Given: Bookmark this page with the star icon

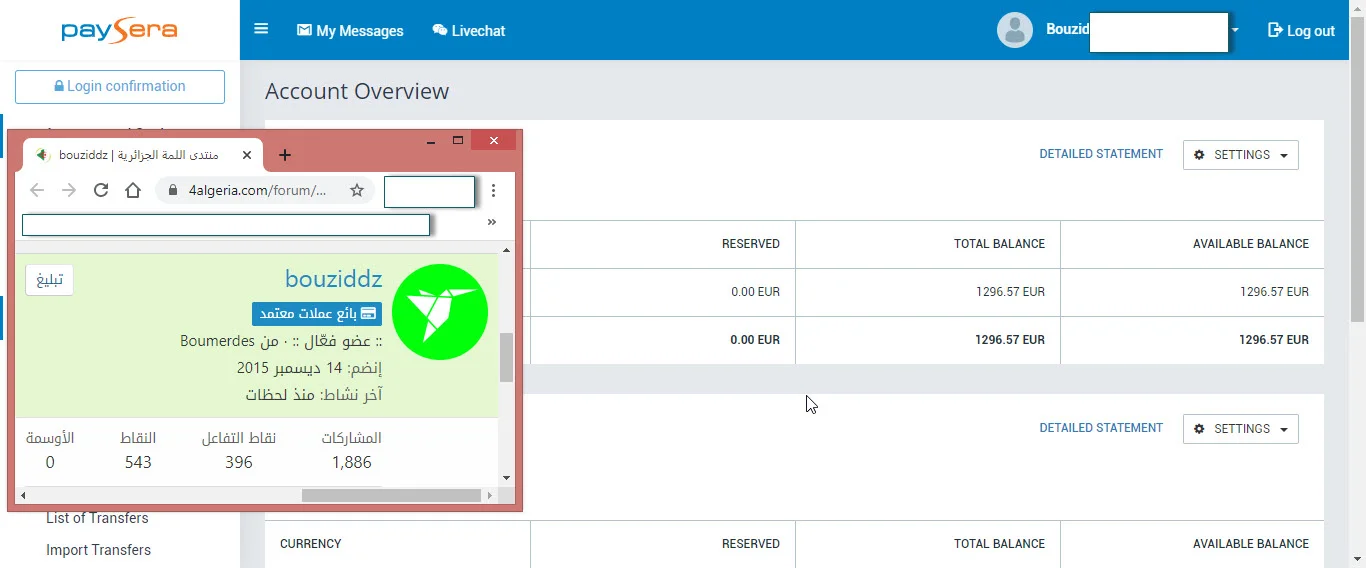Looking at the screenshot, I should [x=356, y=190].
